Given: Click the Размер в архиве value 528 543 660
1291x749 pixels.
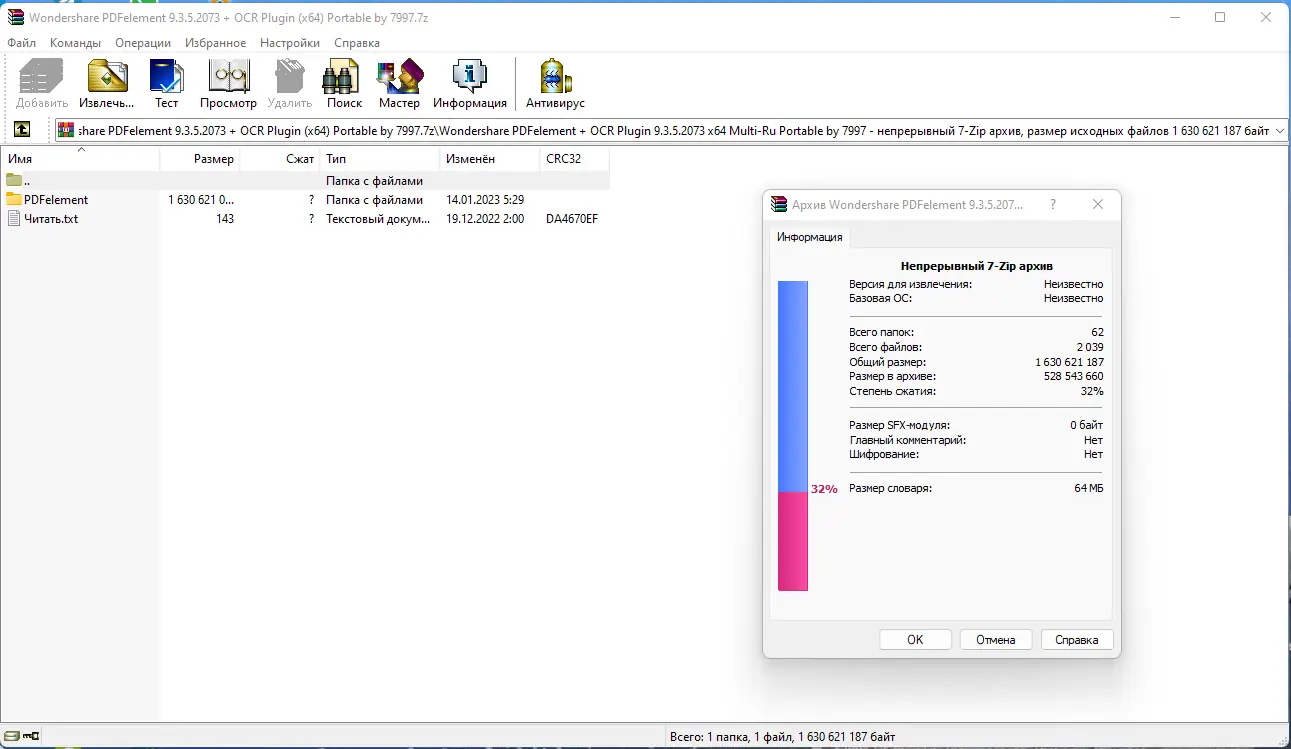Looking at the screenshot, I should point(1074,377).
